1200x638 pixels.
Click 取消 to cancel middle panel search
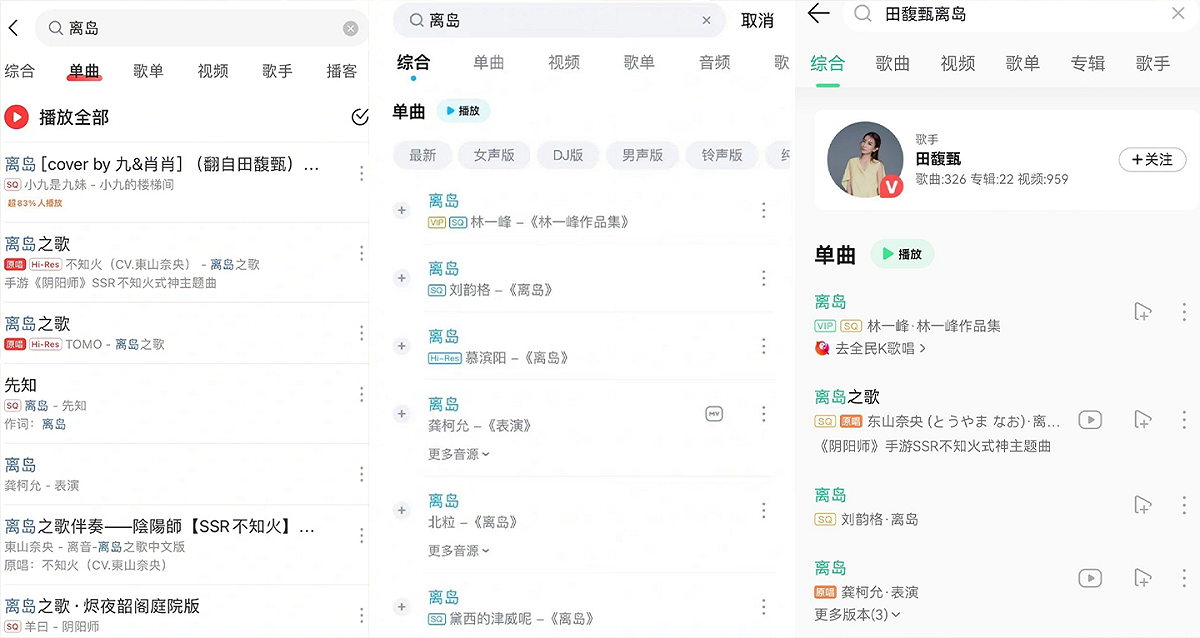[x=757, y=20]
